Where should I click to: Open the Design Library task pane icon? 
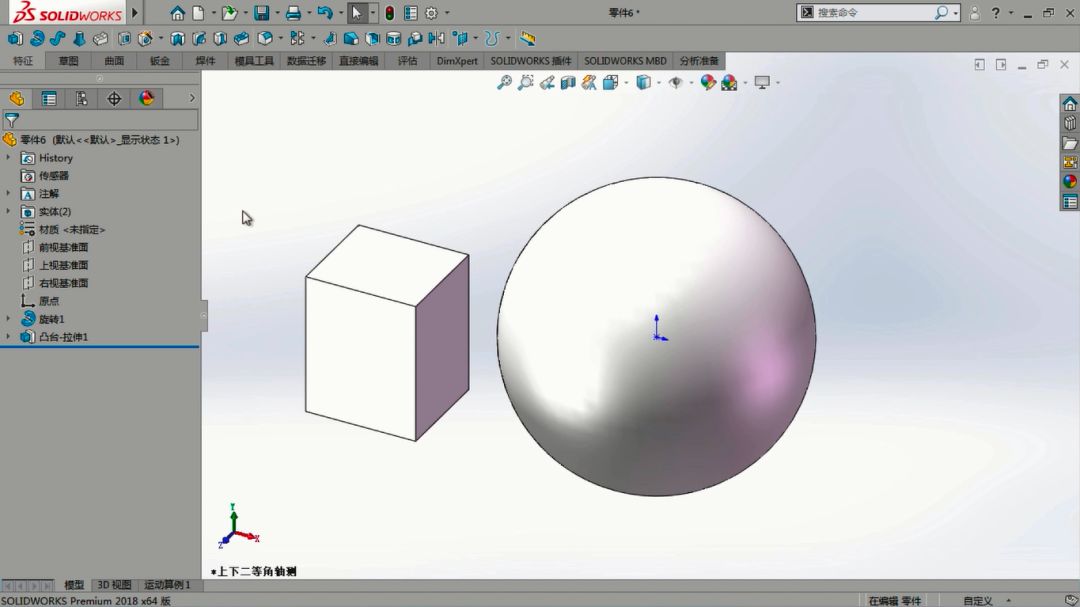tap(1070, 123)
